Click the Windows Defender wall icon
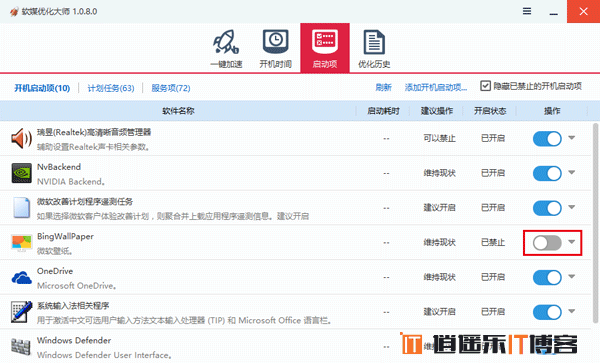 point(21,347)
